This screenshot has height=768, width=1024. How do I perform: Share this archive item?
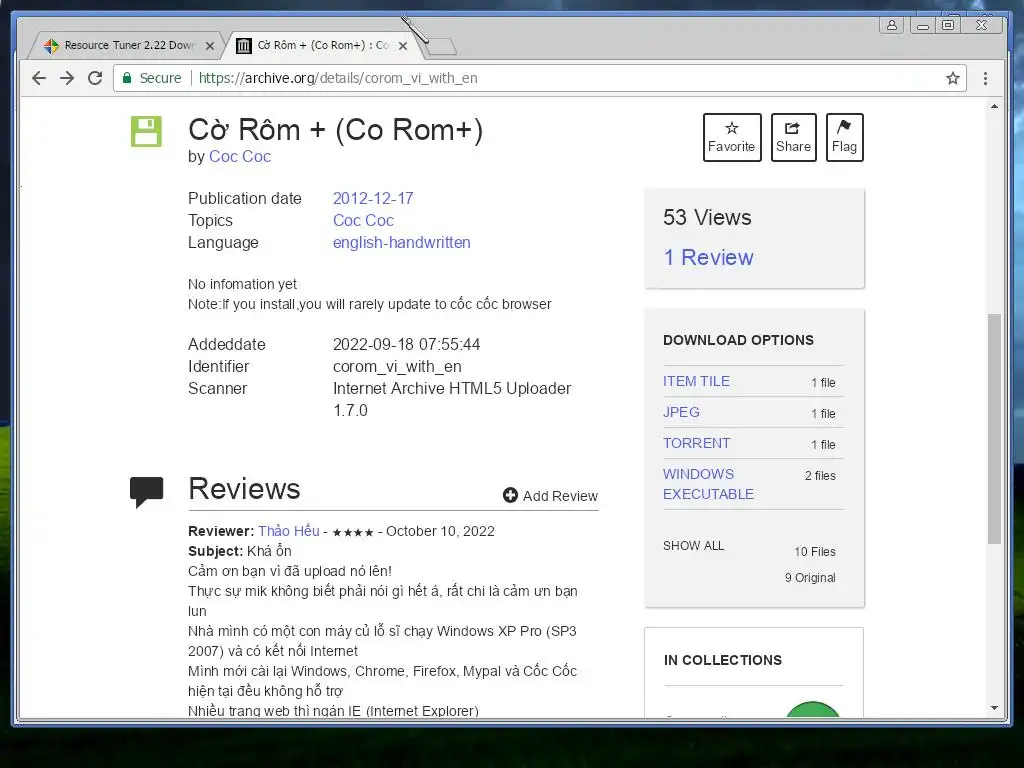[x=793, y=137]
